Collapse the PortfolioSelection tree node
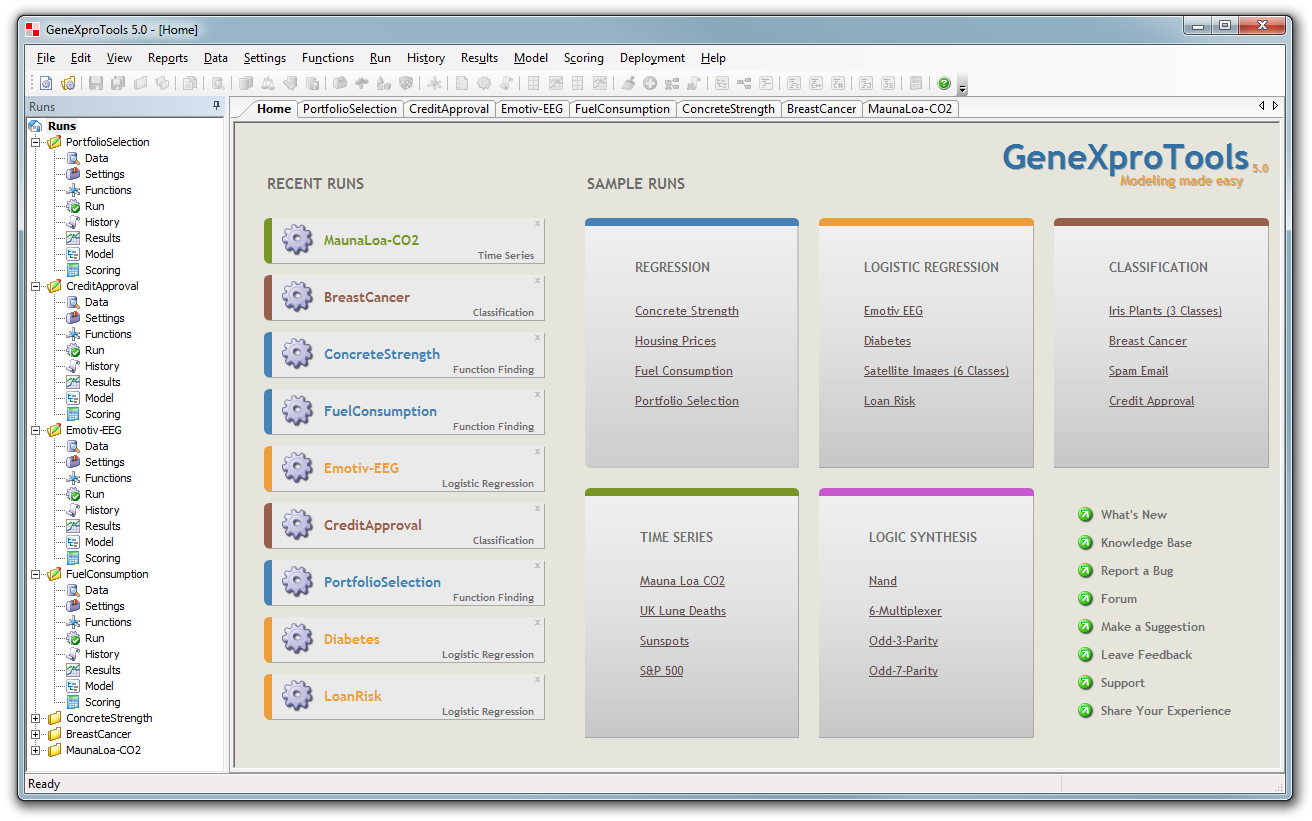Screen dimensions: 1312x821 (36, 142)
